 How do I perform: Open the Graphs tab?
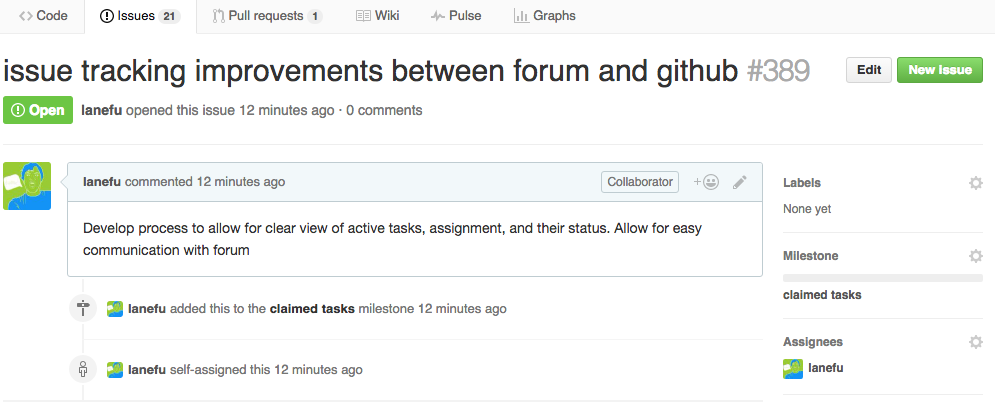click(544, 16)
